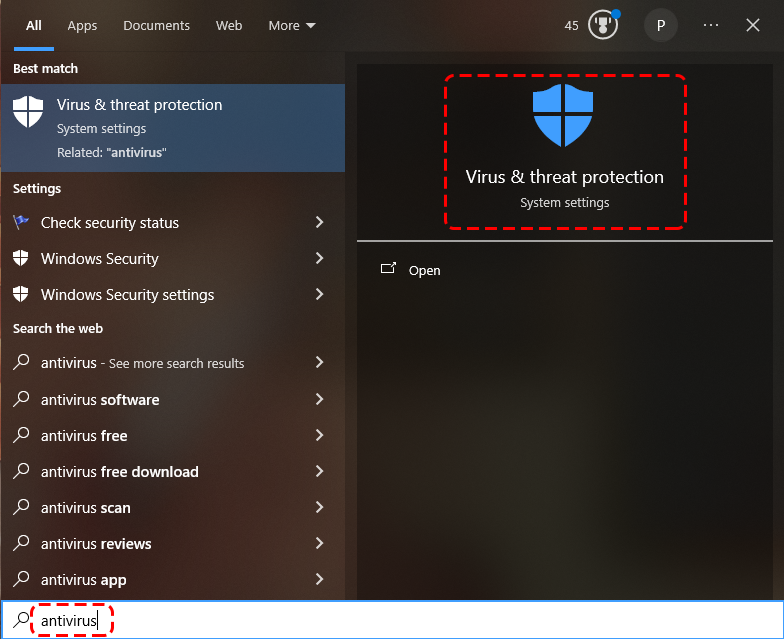Click the P account avatar

click(660, 25)
